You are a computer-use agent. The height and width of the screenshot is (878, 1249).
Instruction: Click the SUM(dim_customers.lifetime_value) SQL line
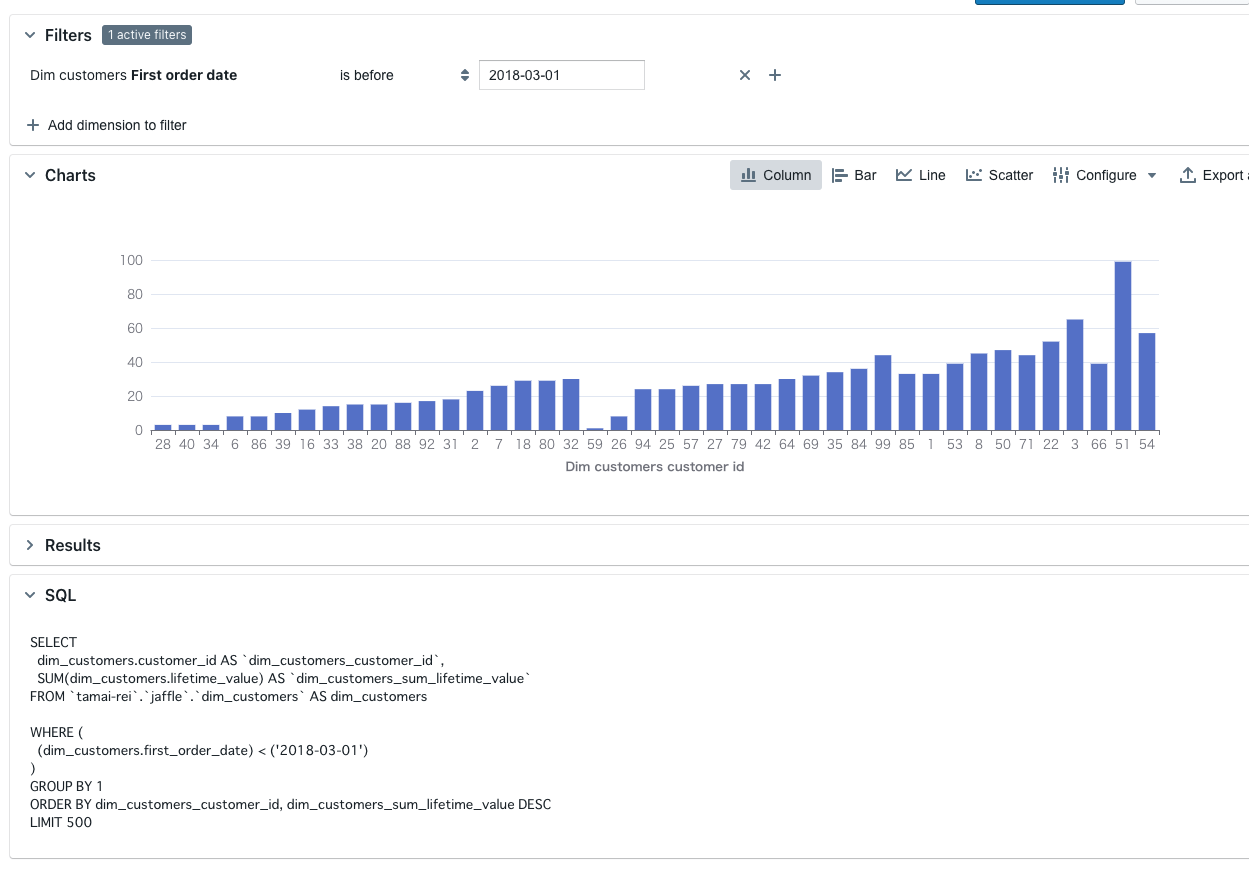pos(283,678)
